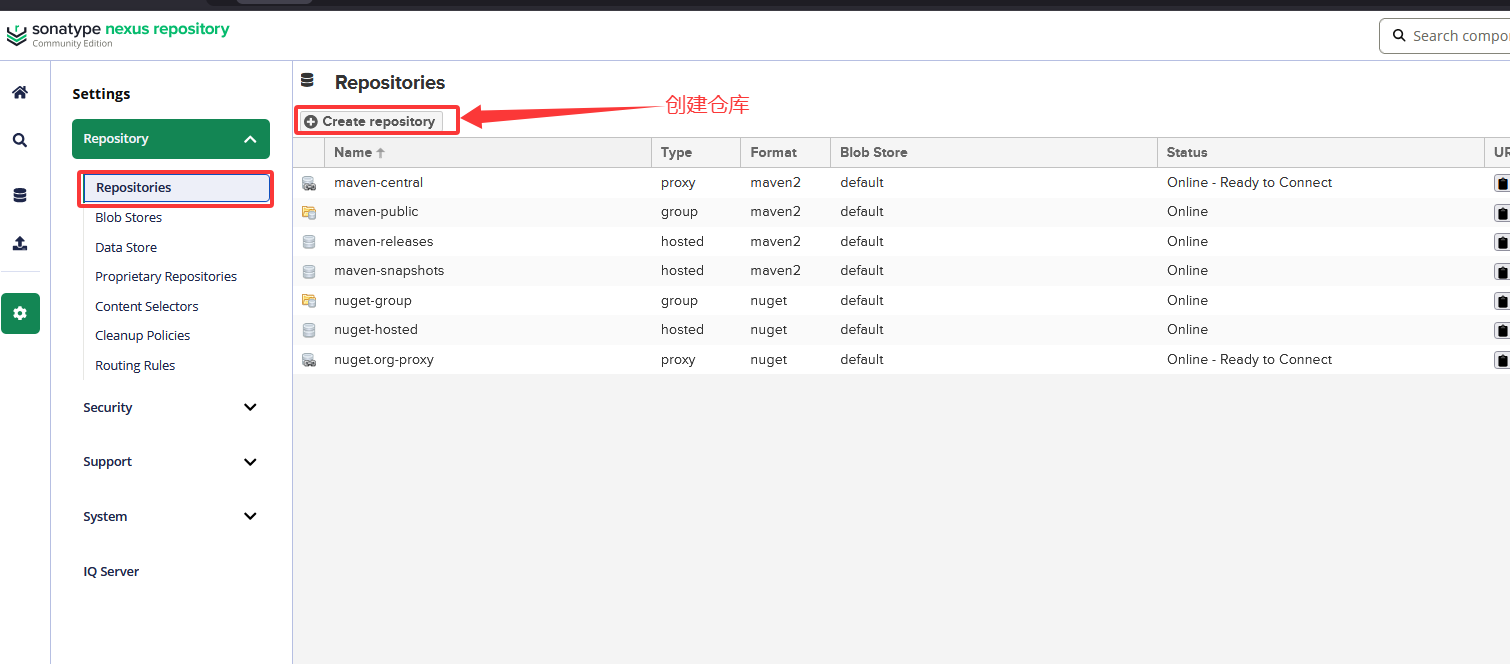Viewport: 1510px width, 664px height.
Task: Select Repositories in settings menu
Action: coord(175,188)
